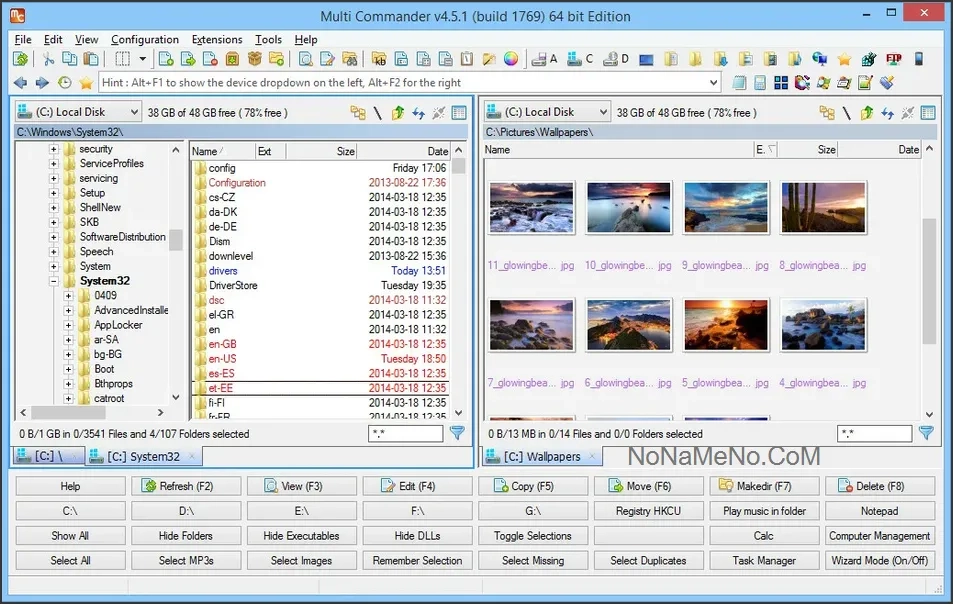Click the favorites star next to hint bar
The height and width of the screenshot is (604, 953).
pyautogui.click(x=86, y=83)
